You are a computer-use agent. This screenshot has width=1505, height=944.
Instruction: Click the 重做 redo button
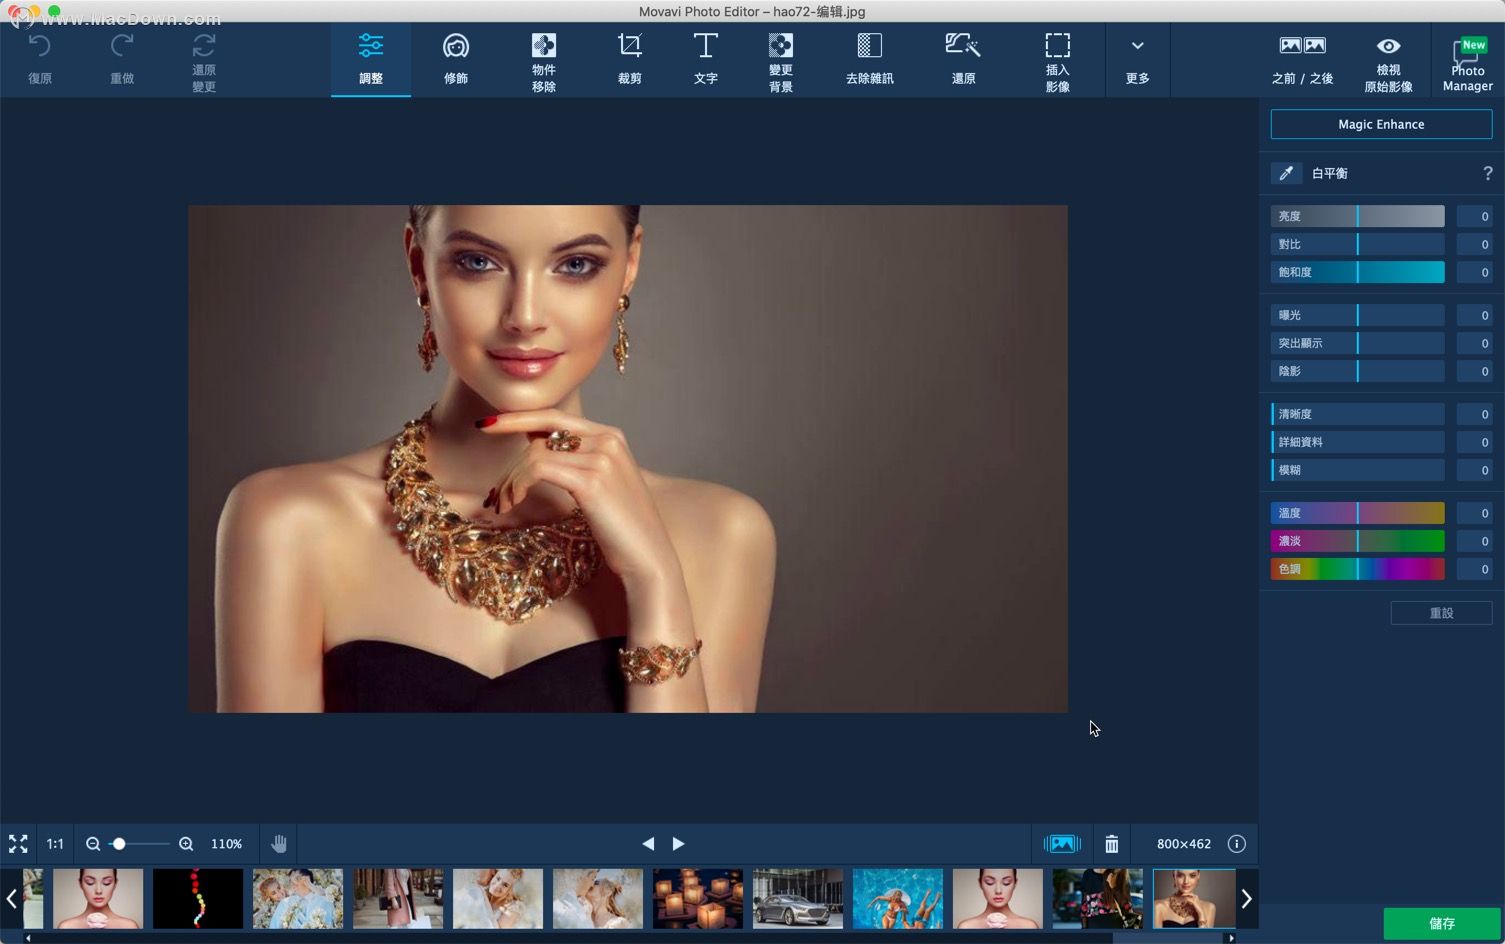coord(122,59)
